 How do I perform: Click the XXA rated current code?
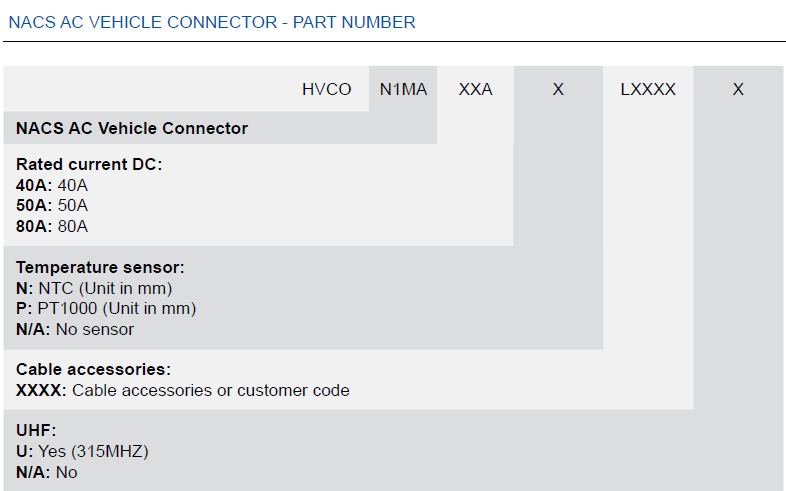pyautogui.click(x=475, y=89)
